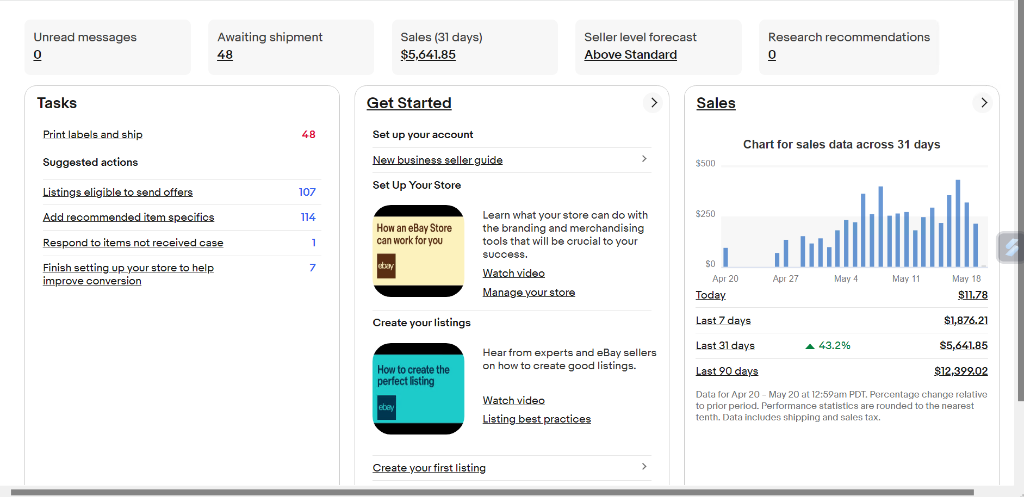Click Last 31 days amount $5,641.85
1024x497 pixels.
(x=964, y=345)
